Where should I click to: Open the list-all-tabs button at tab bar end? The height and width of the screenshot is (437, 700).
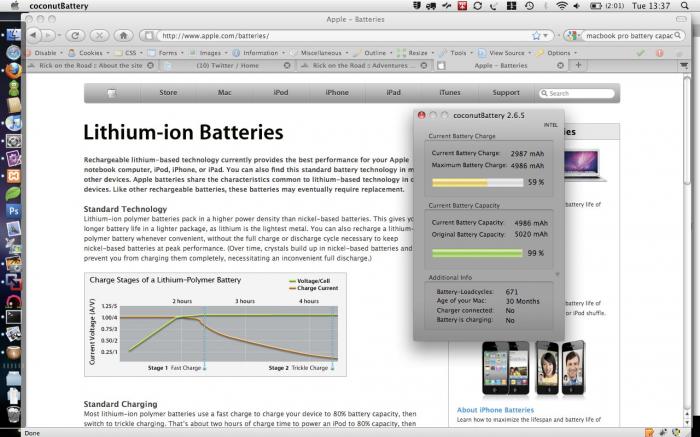(683, 65)
